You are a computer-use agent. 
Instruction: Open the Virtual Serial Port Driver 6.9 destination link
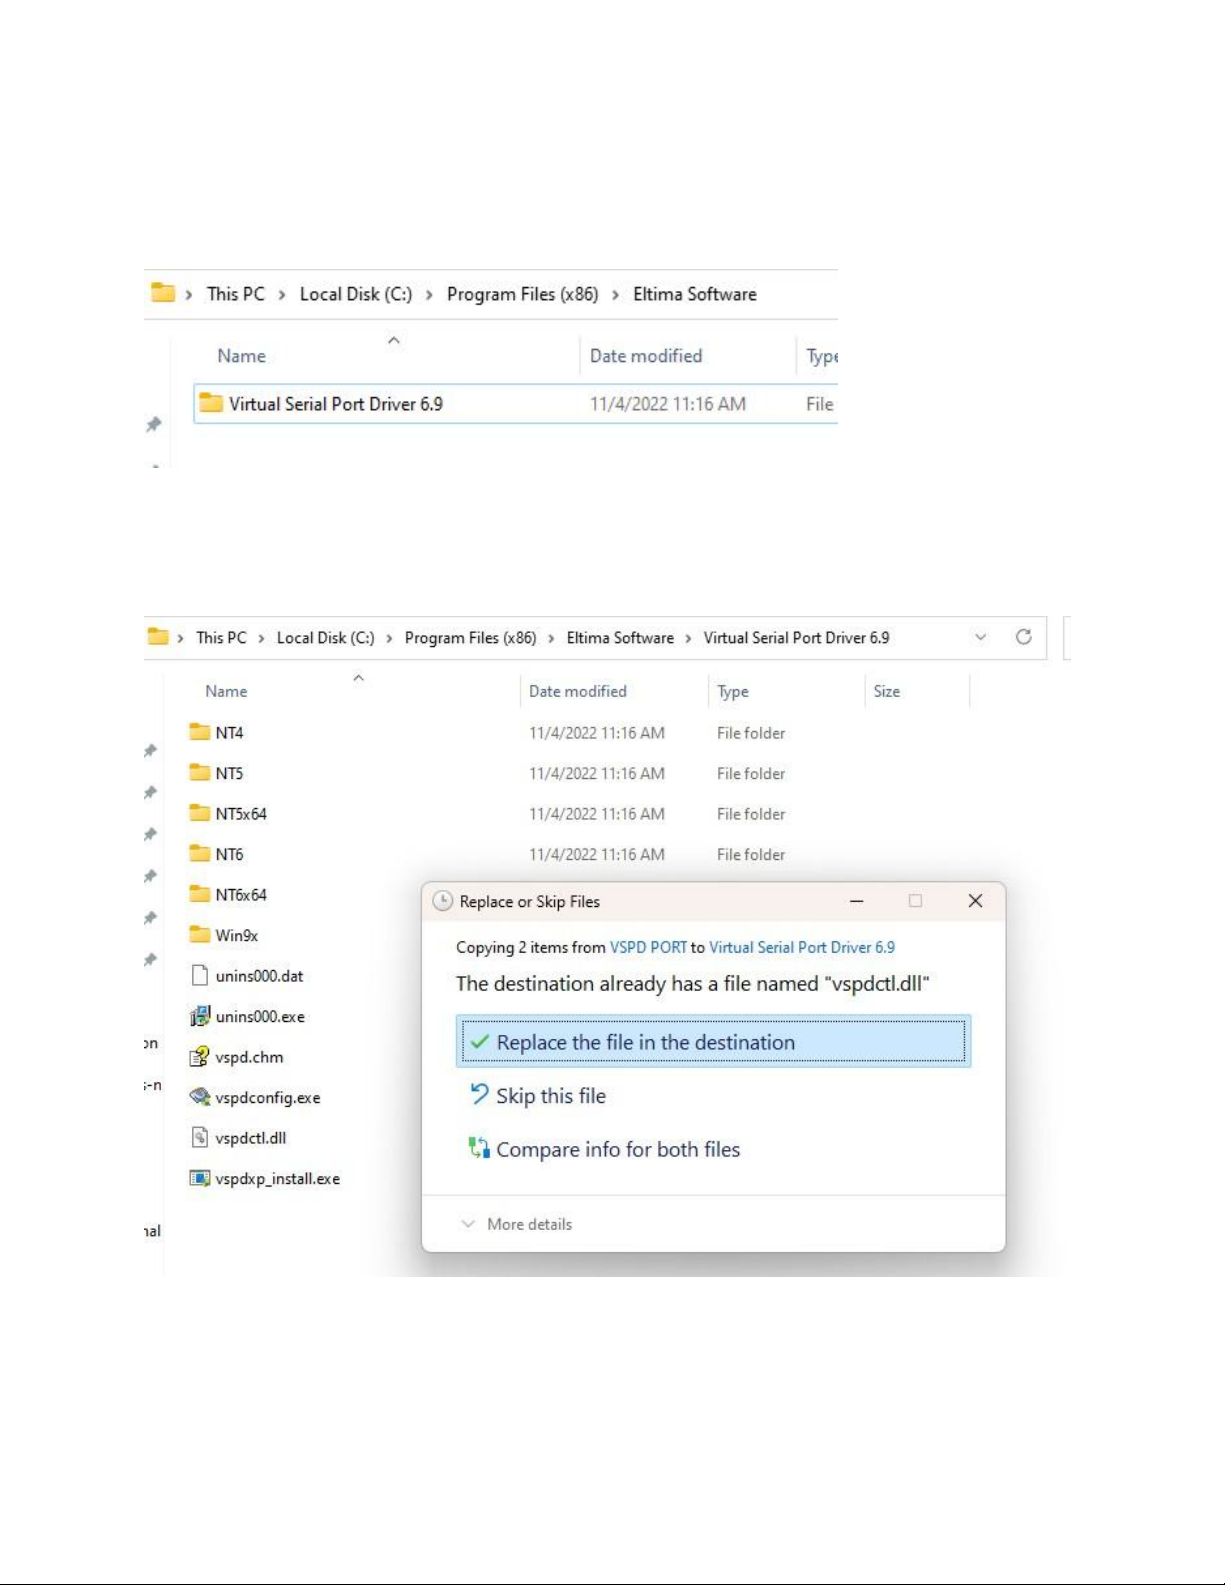[801, 947]
